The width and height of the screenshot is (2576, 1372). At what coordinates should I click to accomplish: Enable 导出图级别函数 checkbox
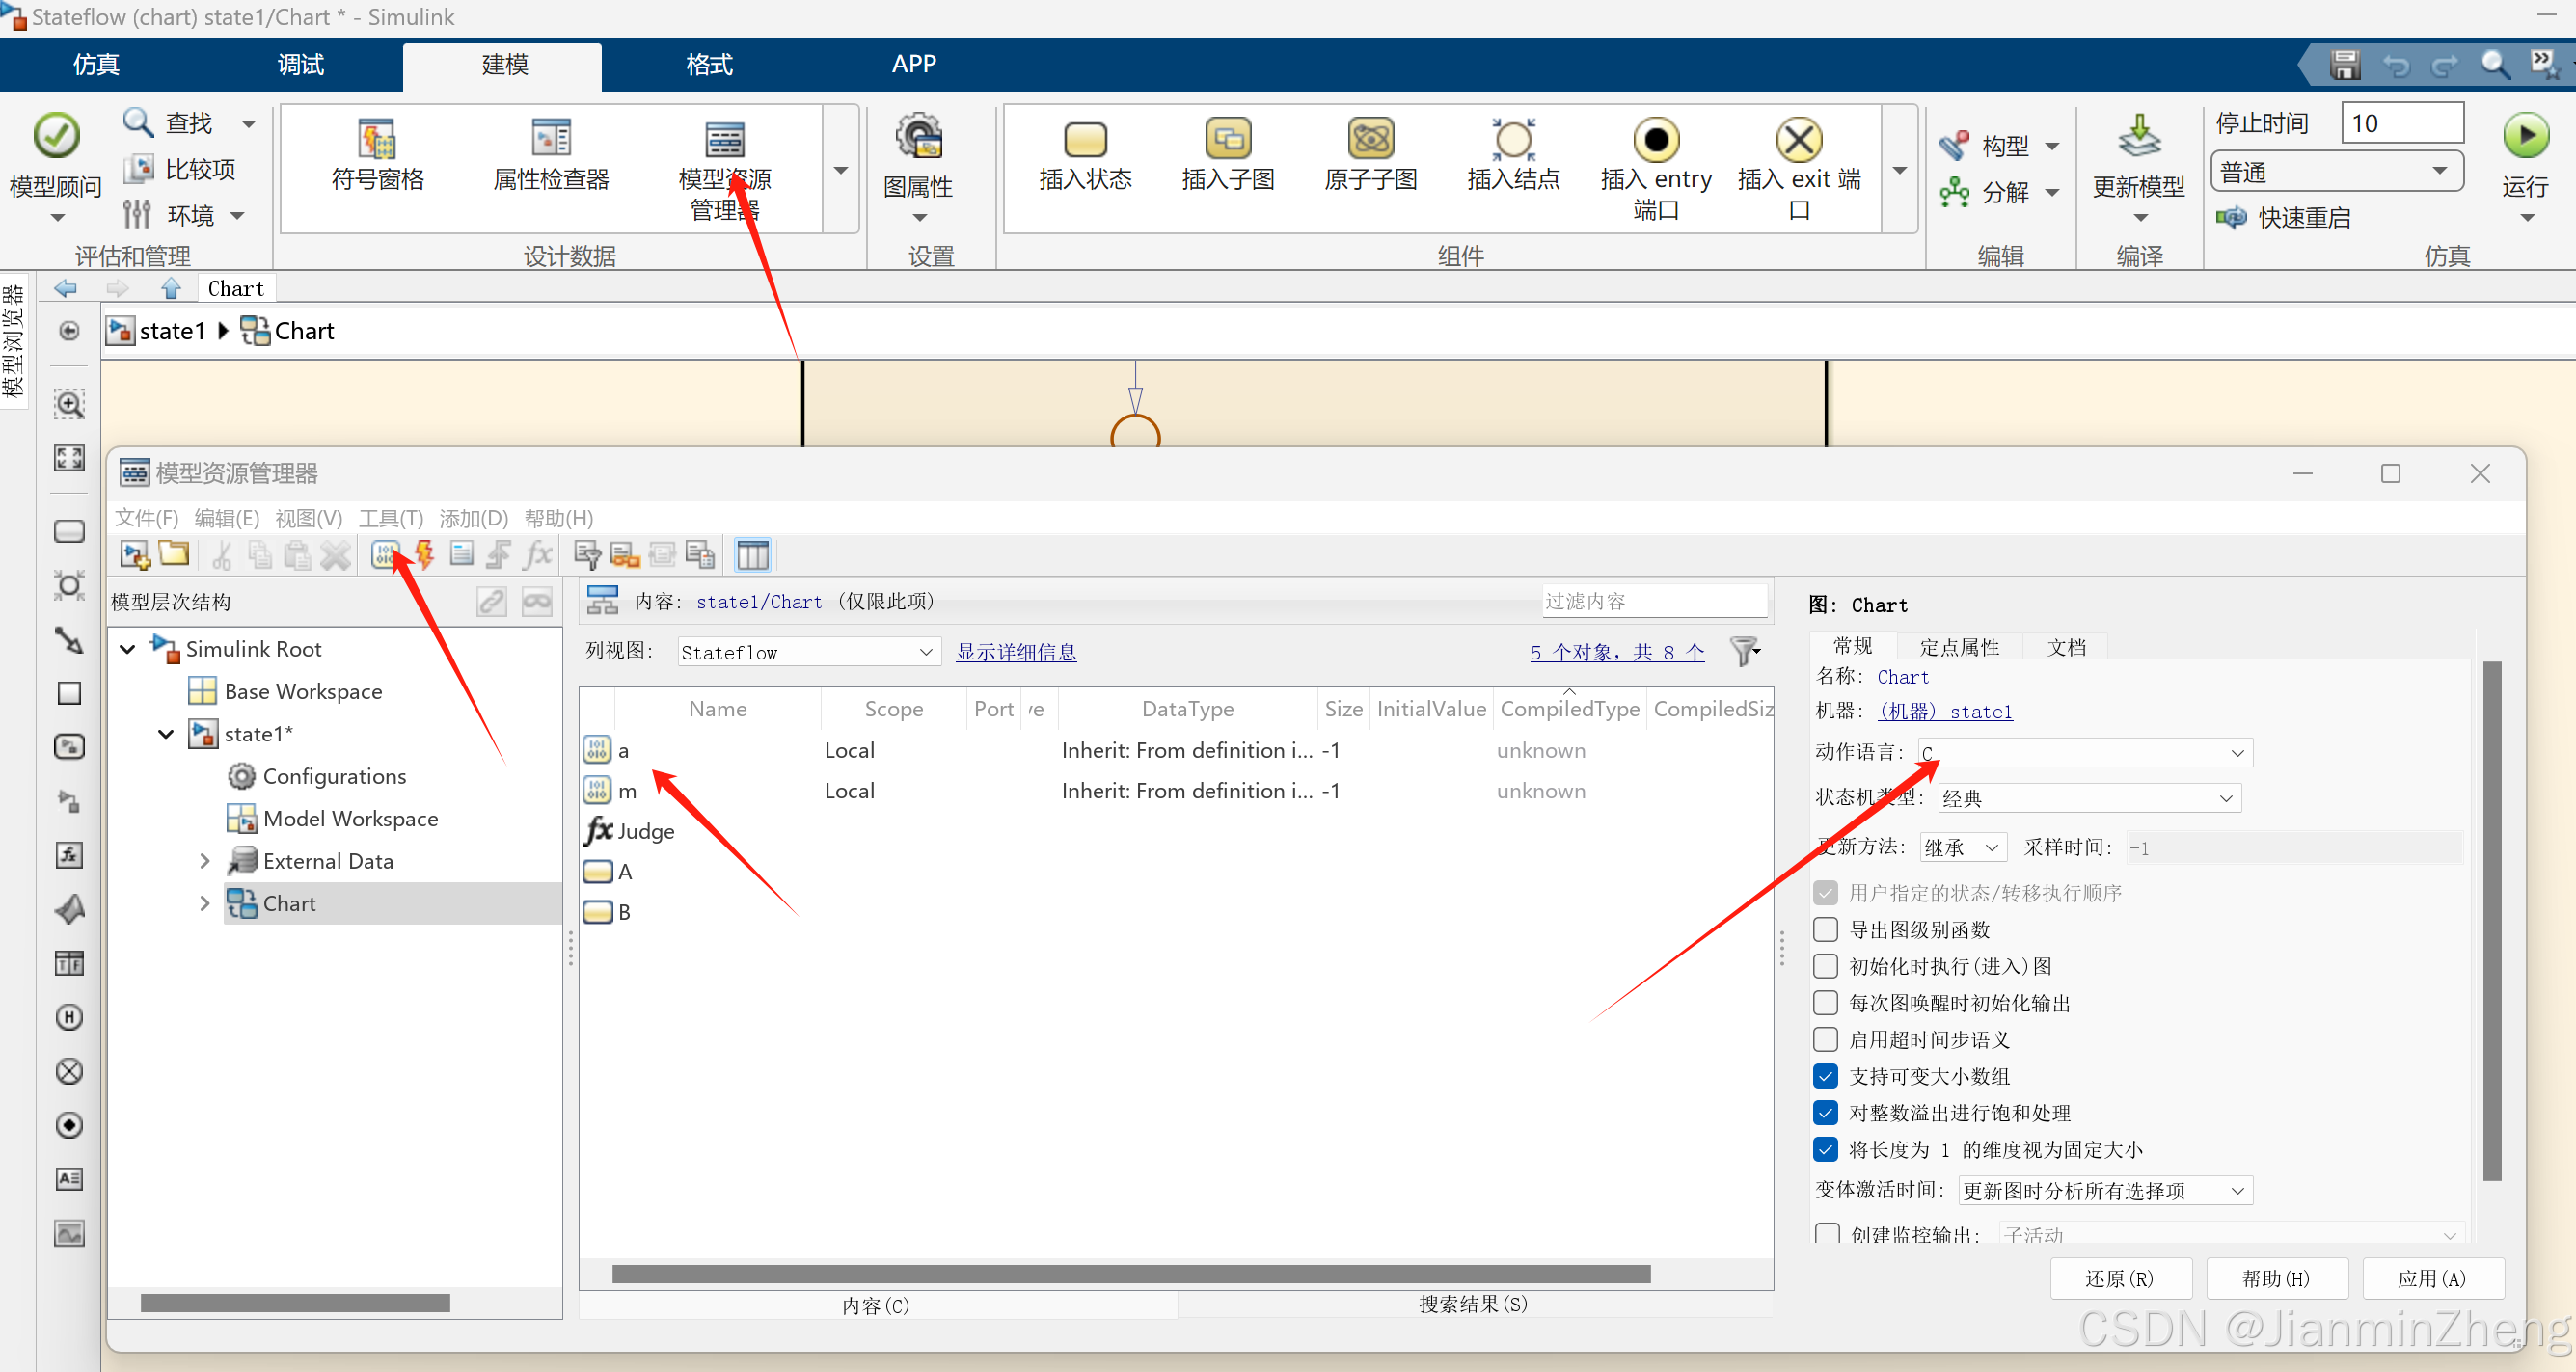click(1825, 930)
